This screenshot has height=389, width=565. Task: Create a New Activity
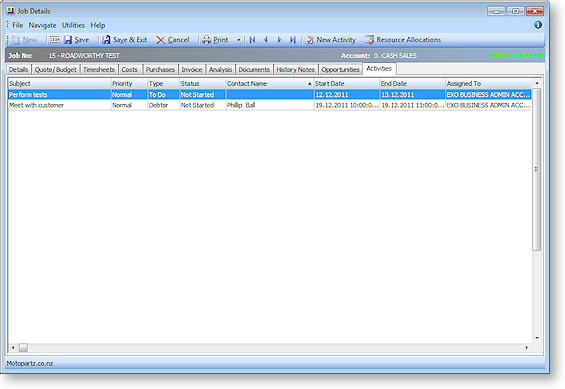coord(330,40)
